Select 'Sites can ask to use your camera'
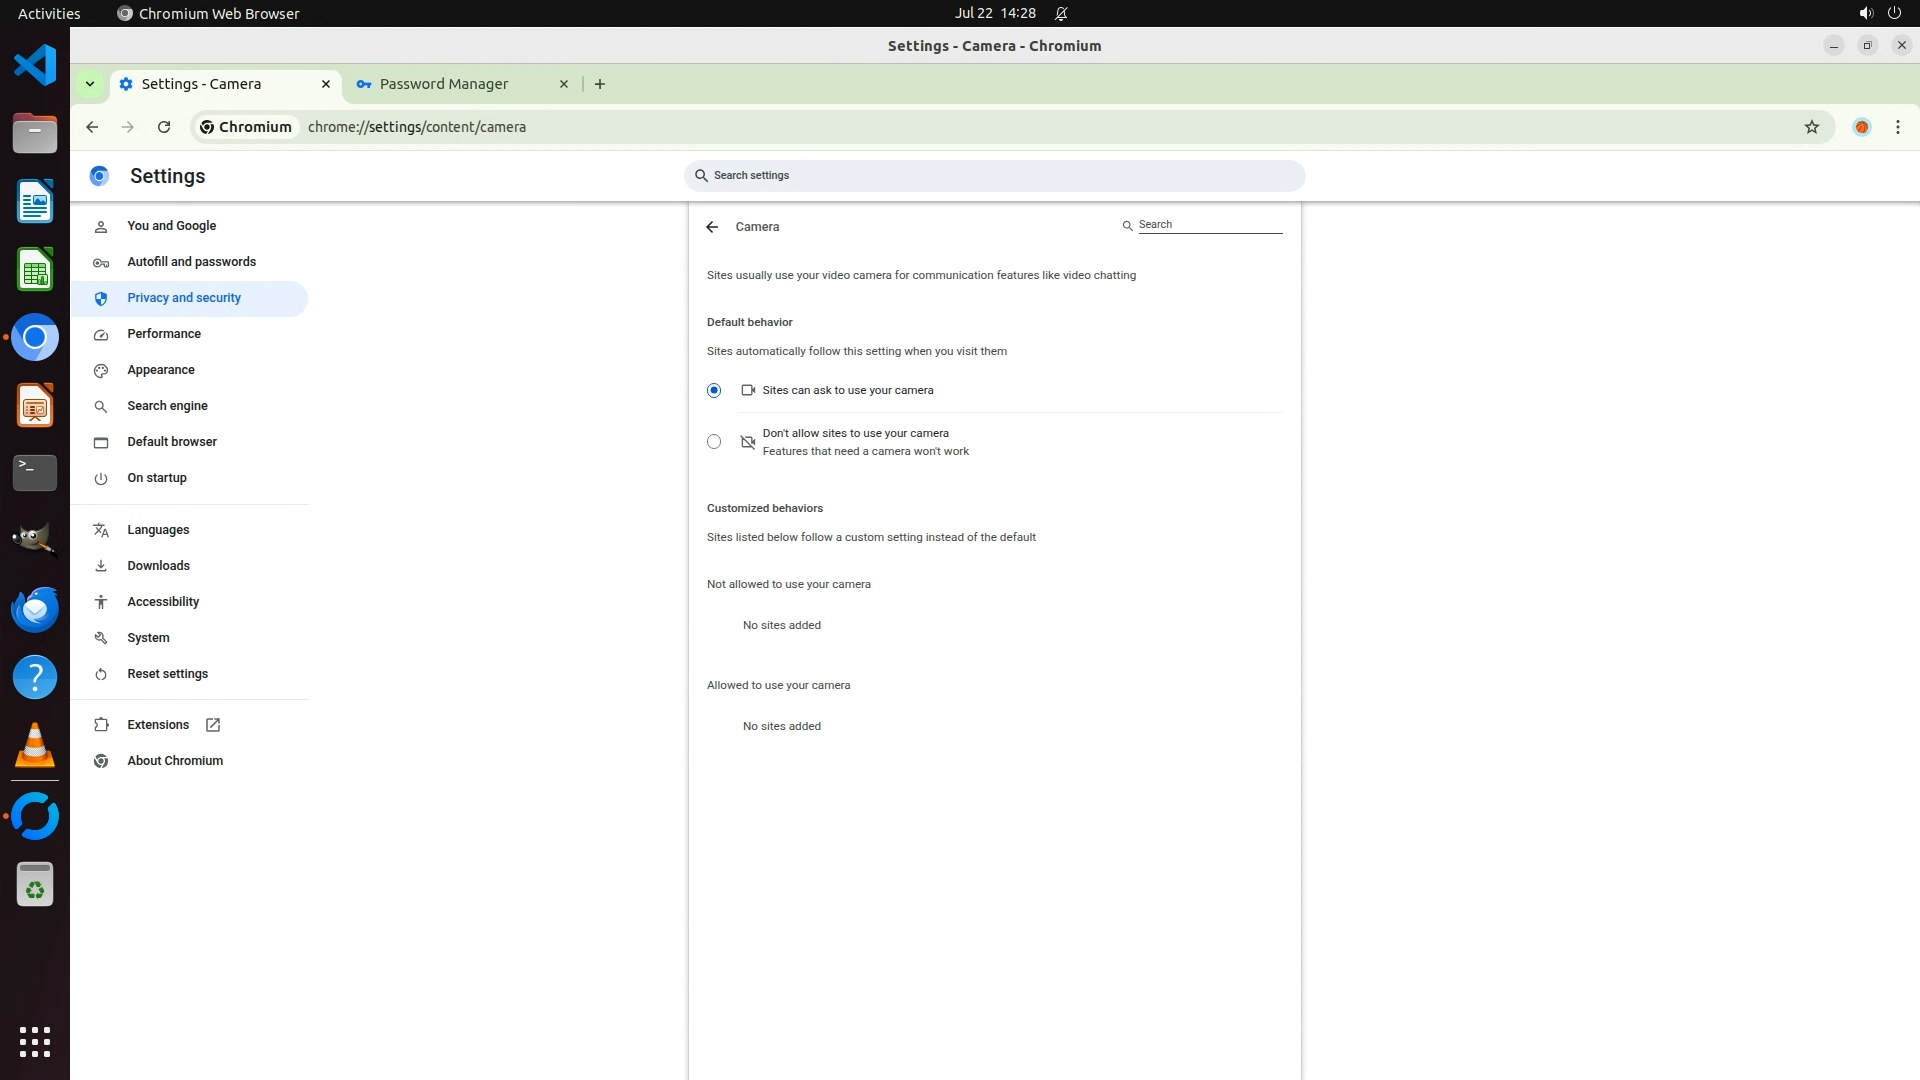Image resolution: width=1920 pixels, height=1080 pixels. (714, 390)
